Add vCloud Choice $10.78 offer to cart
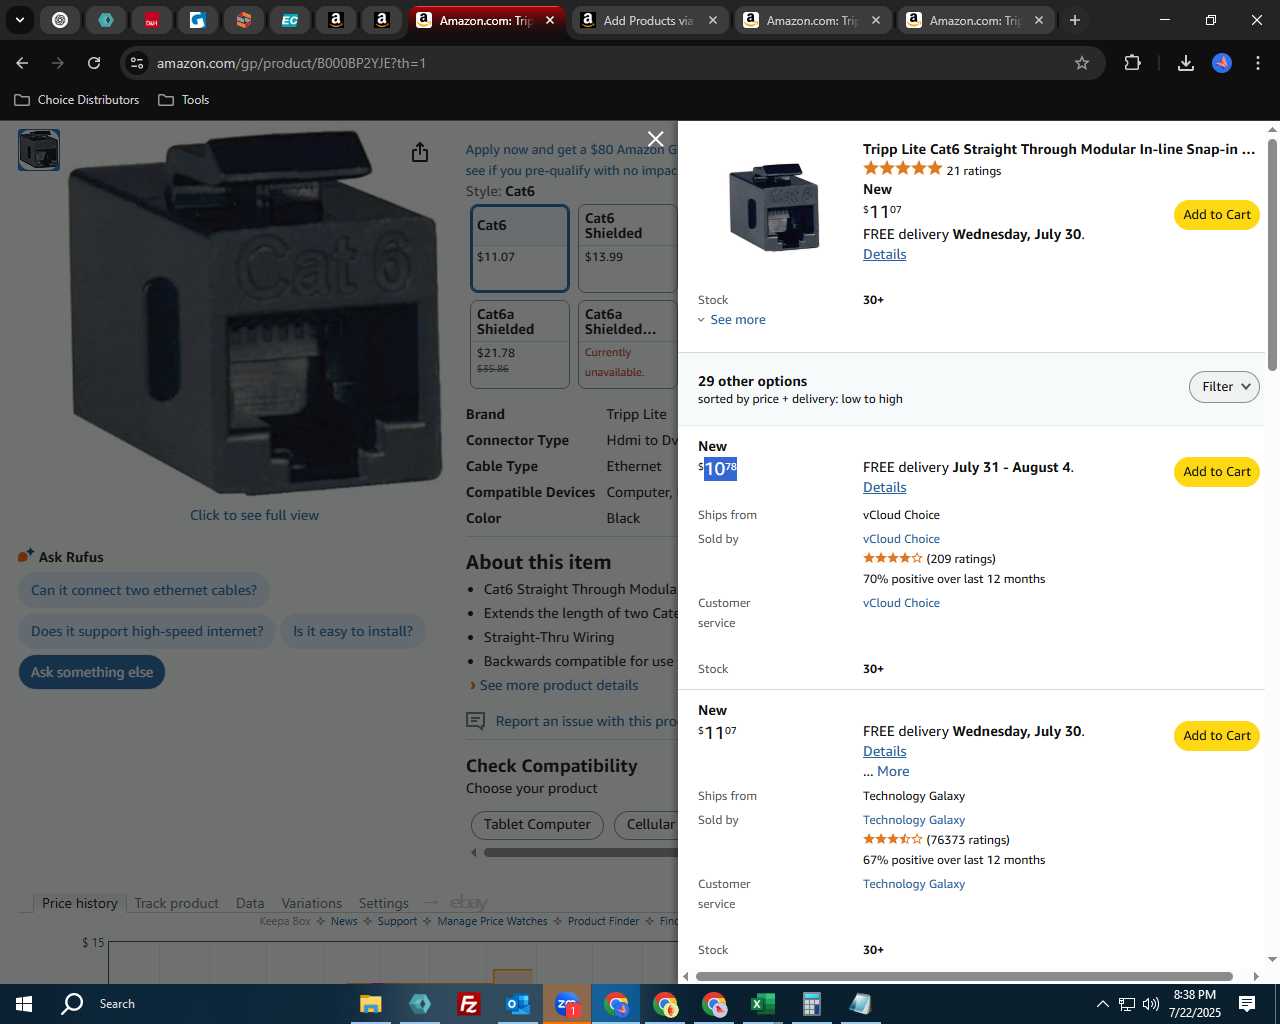Image resolution: width=1280 pixels, height=1024 pixels. click(x=1217, y=472)
